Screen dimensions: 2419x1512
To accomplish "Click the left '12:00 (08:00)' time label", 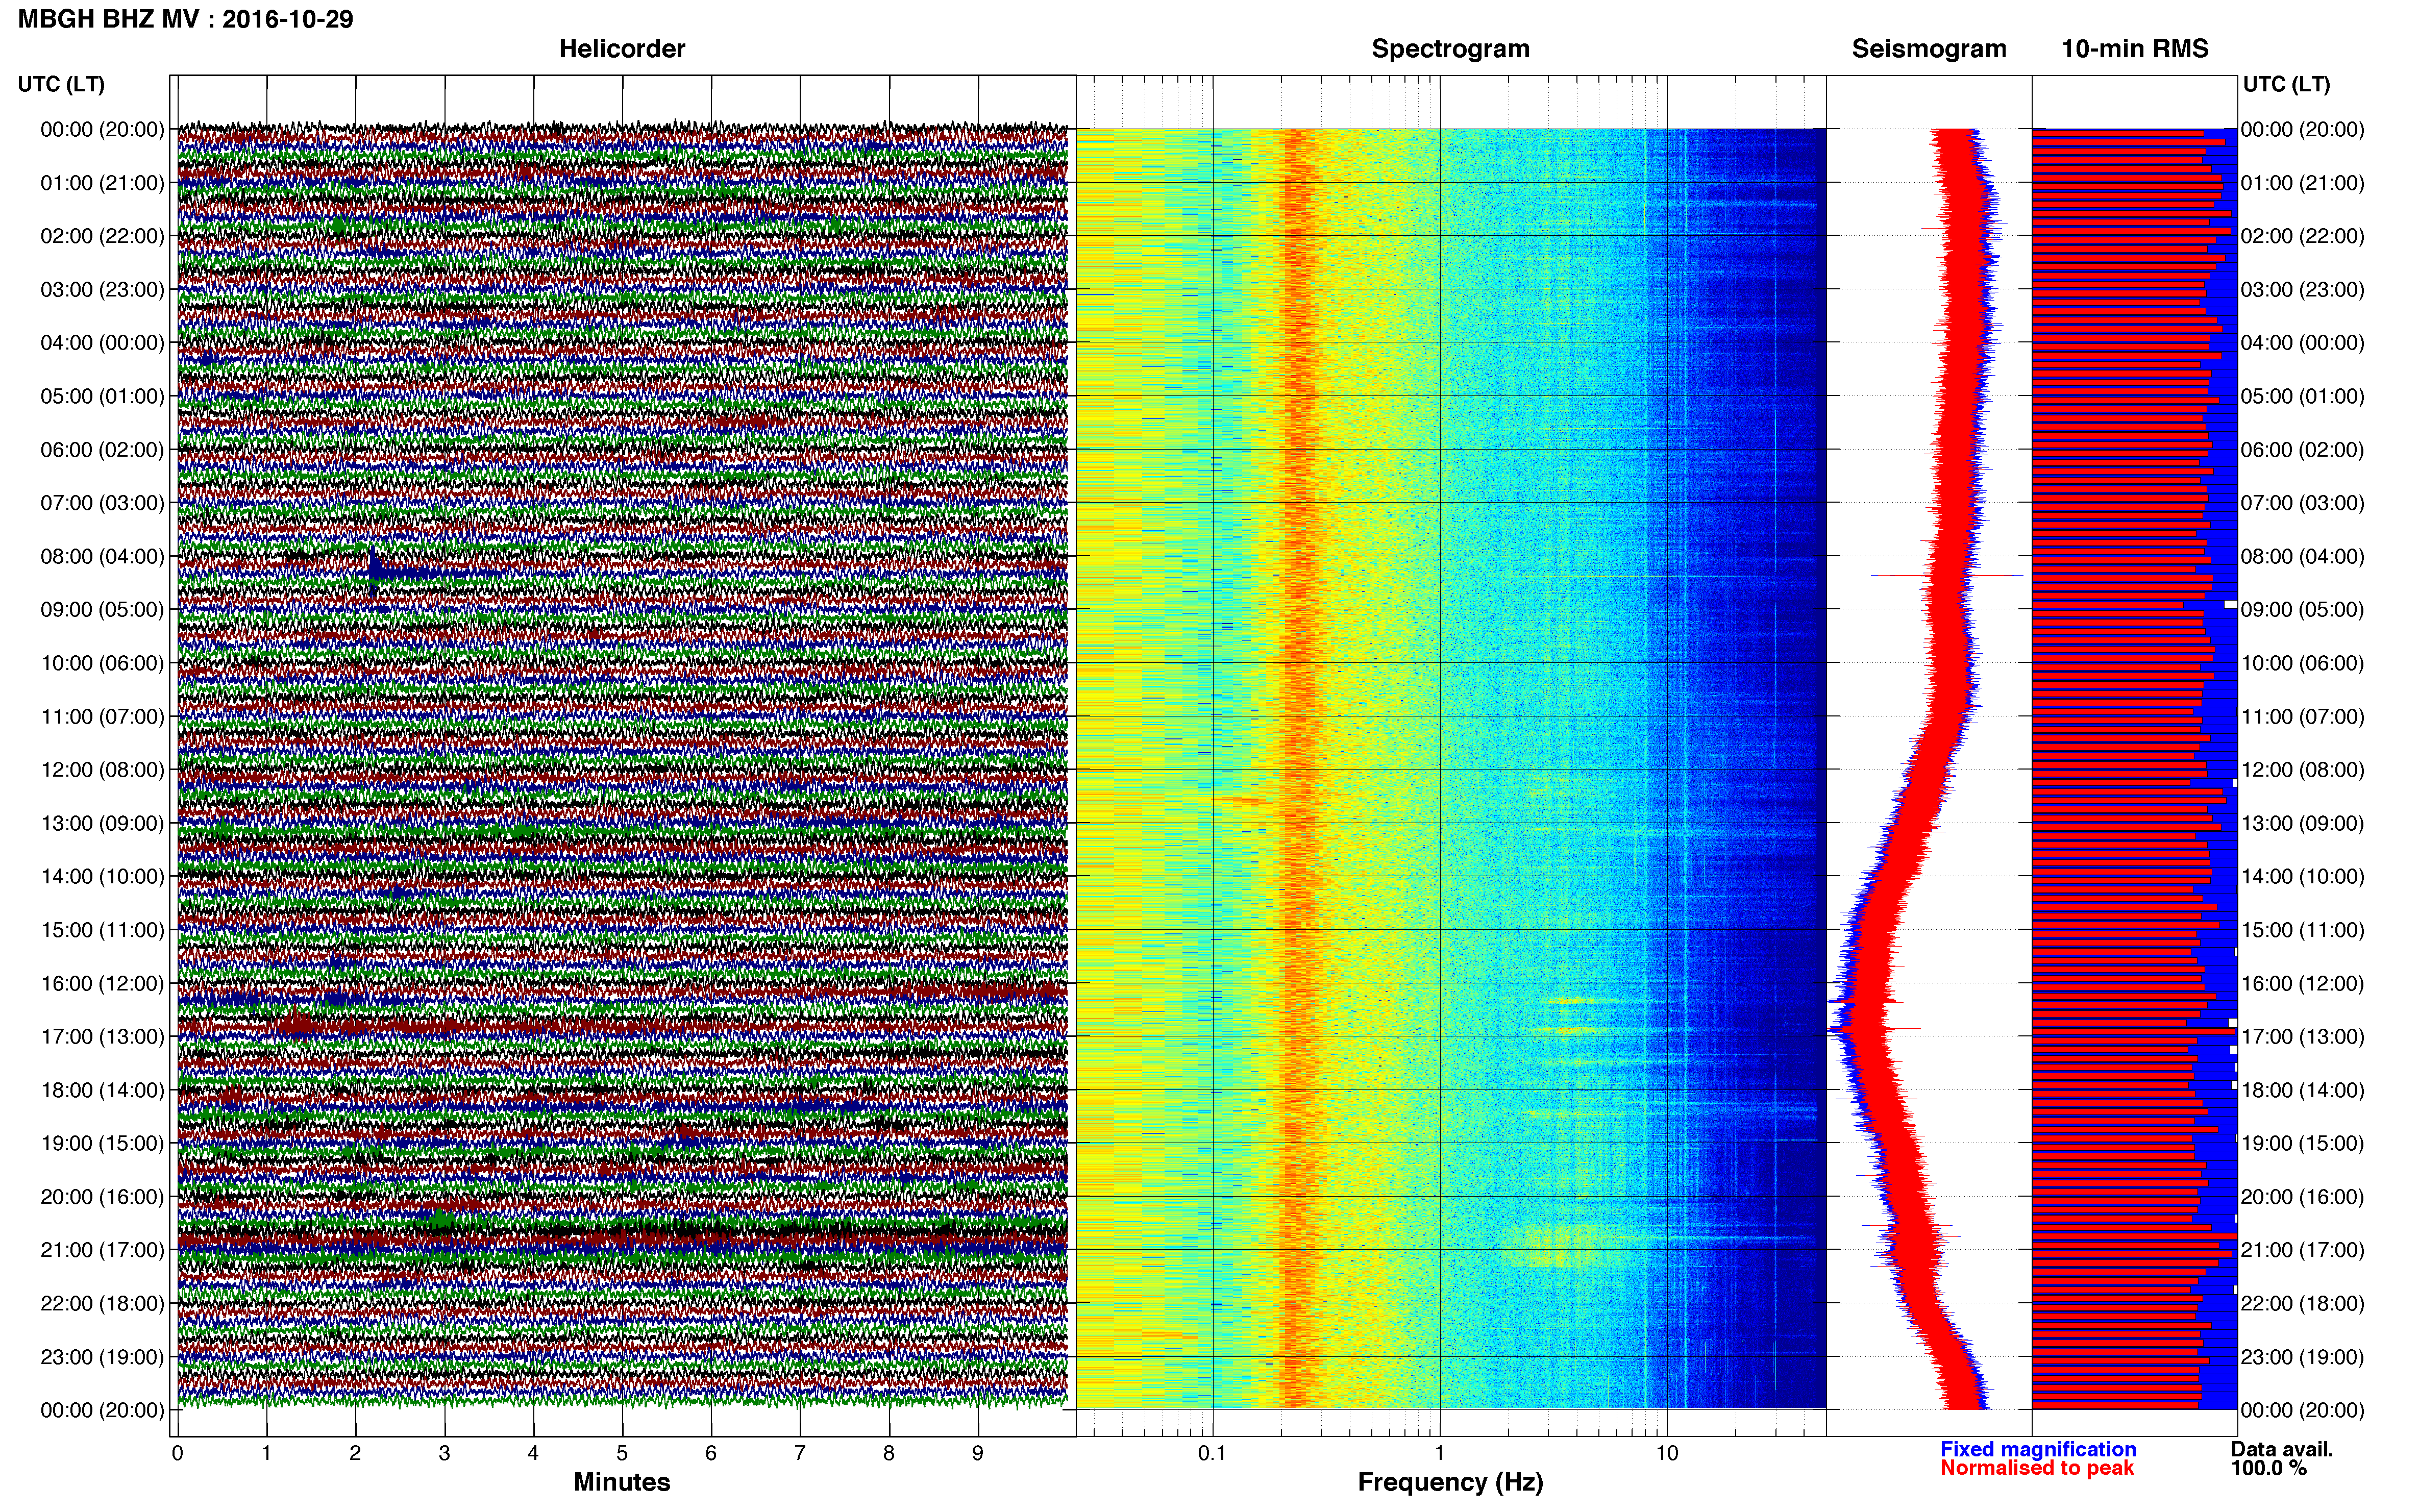I will point(102,770).
